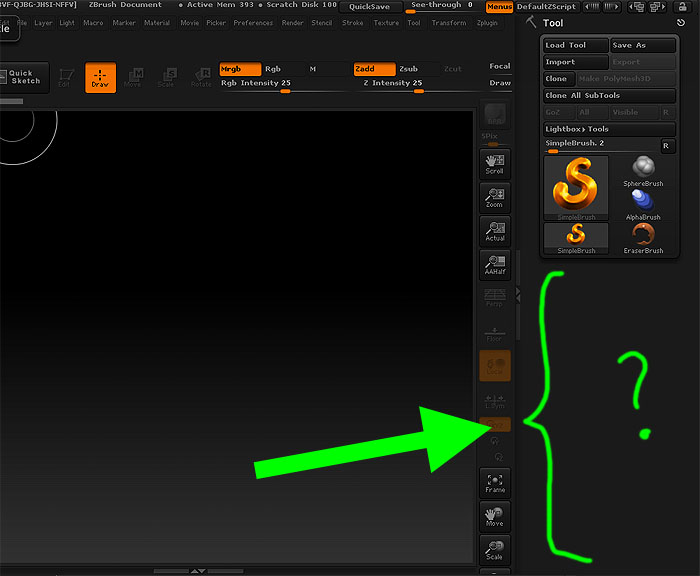This screenshot has height=576, width=700.
Task: Click the BPR render icon
Action: coord(495,115)
